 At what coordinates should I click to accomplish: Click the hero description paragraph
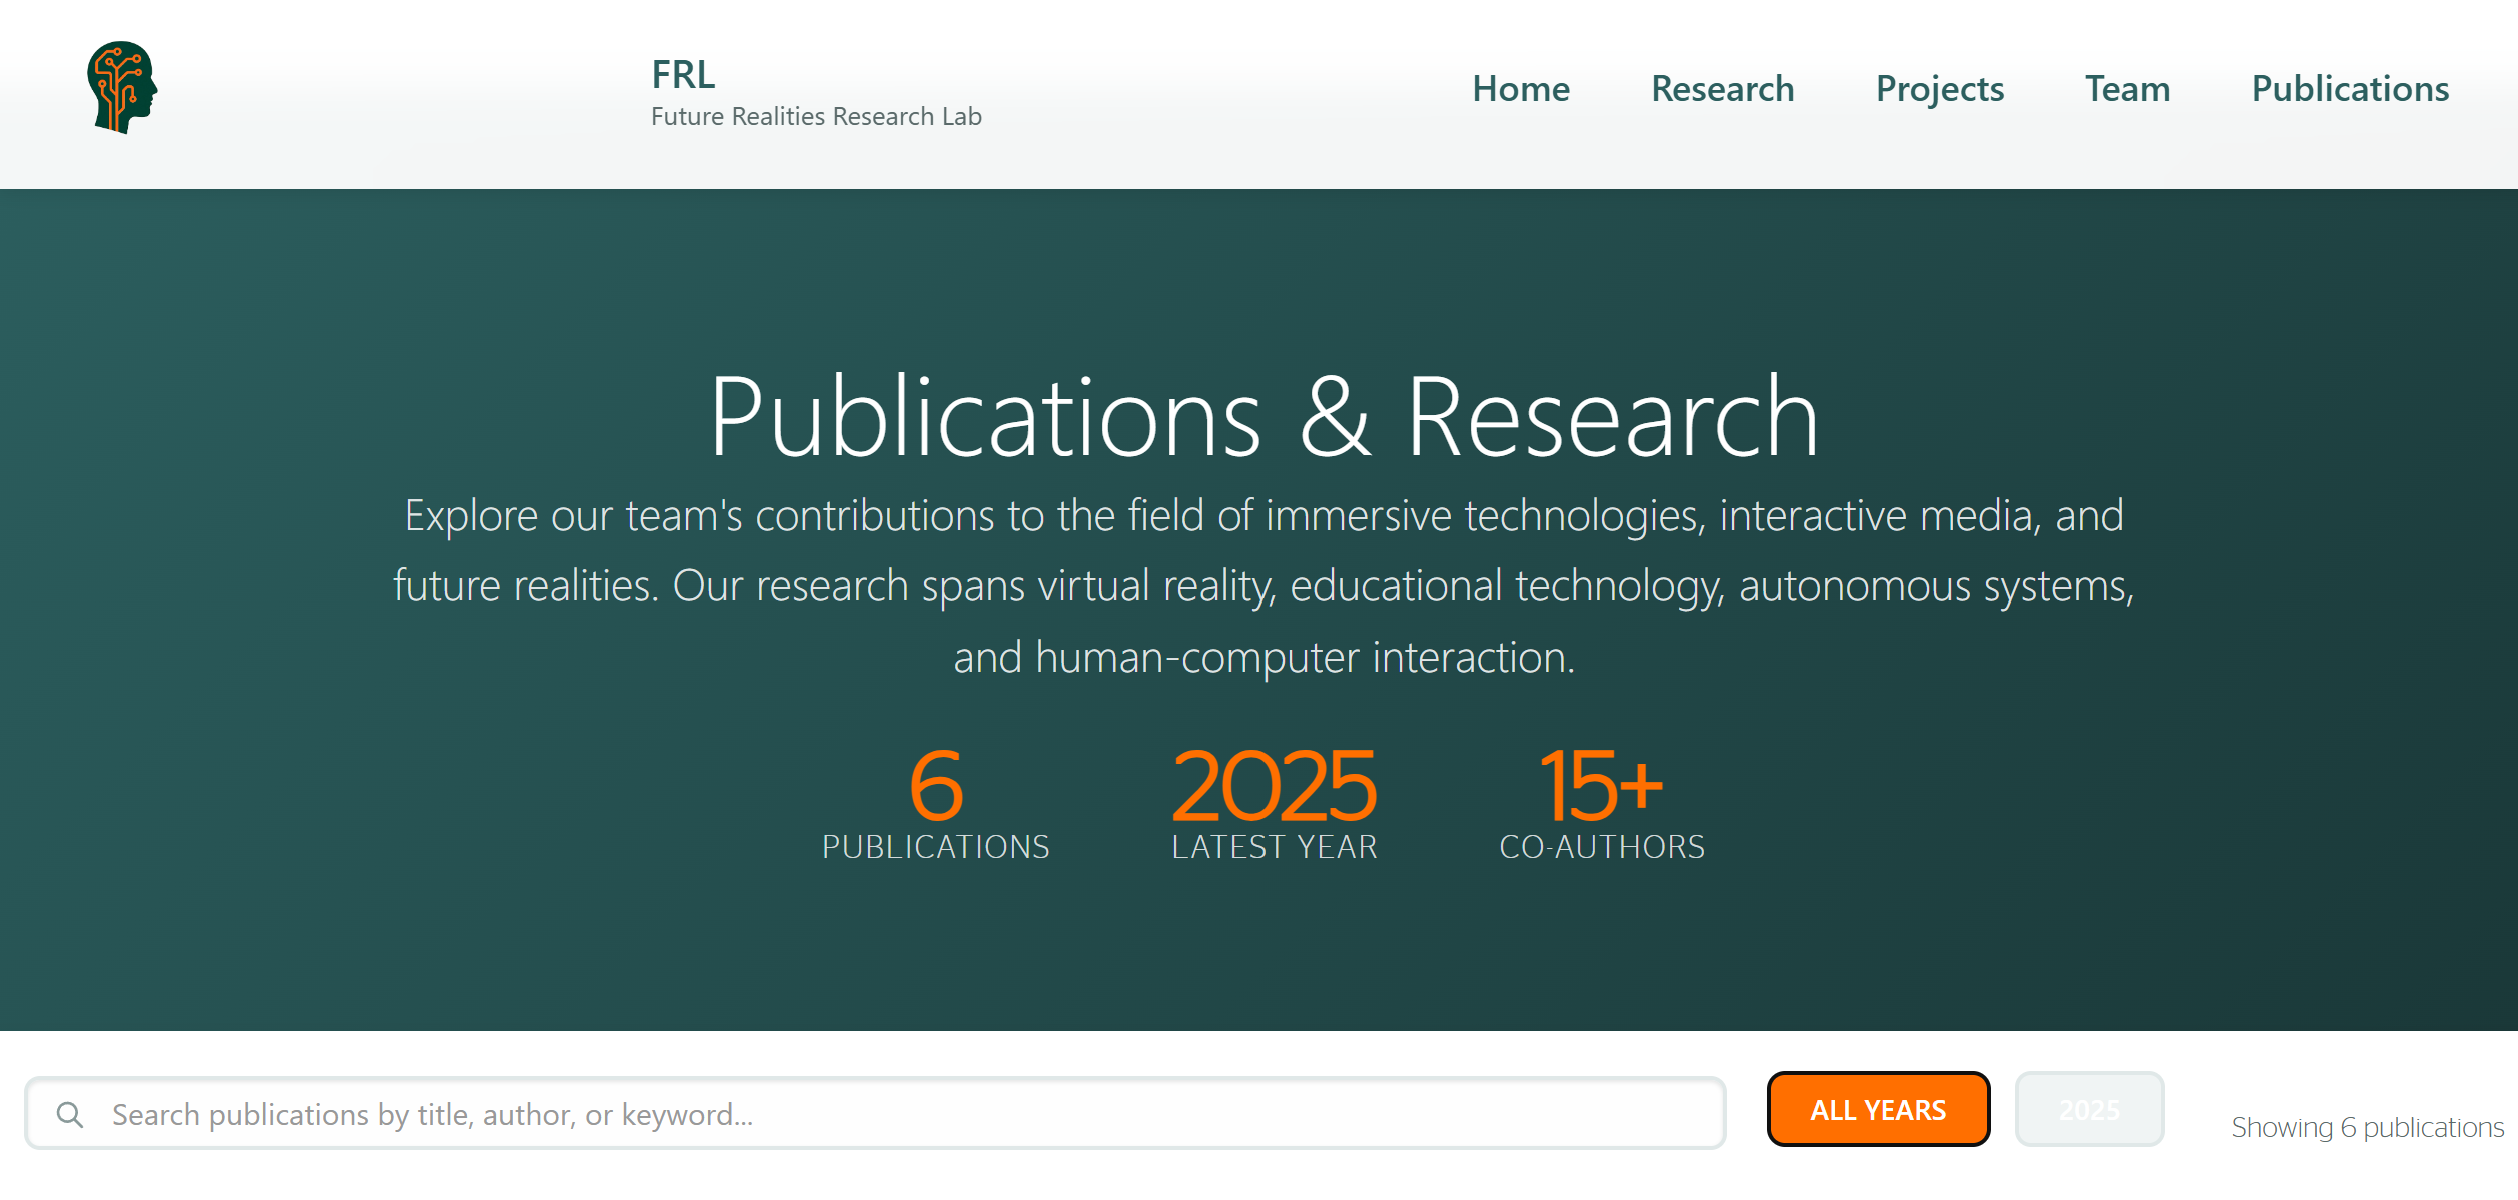click(x=1263, y=586)
